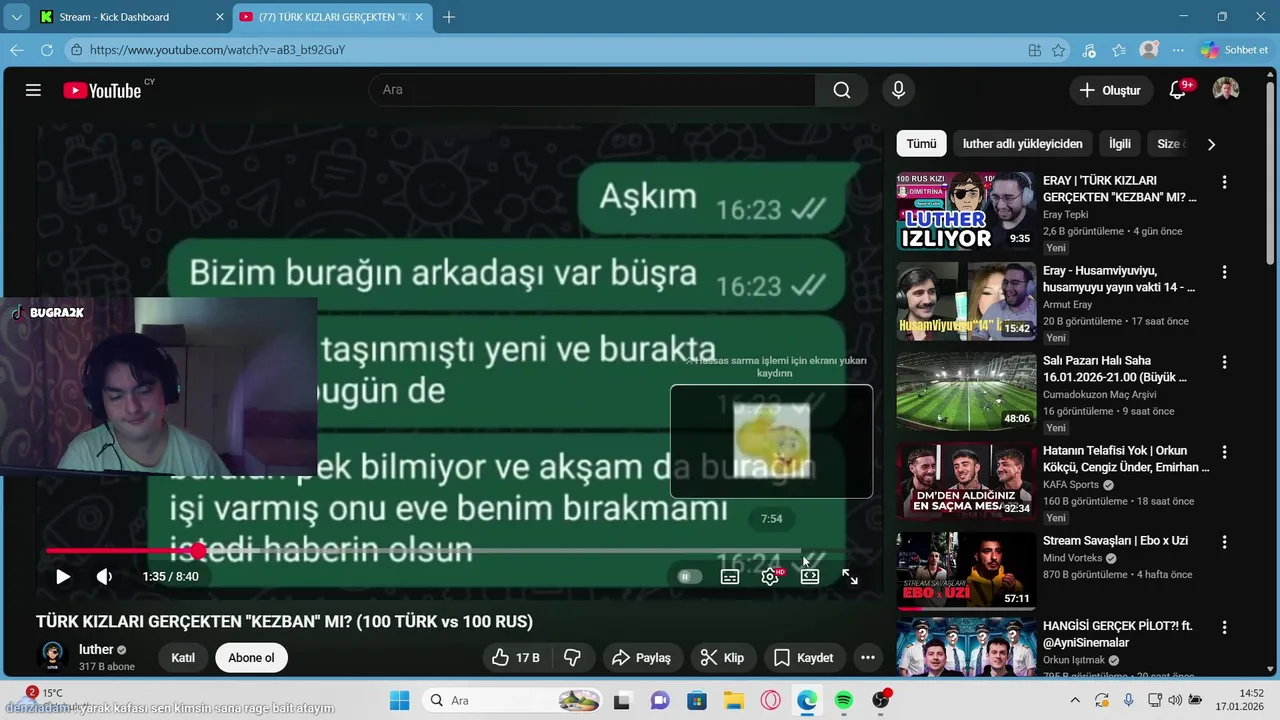
Task: Open Edge settings and more menu
Action: pyautogui.click(x=1179, y=50)
